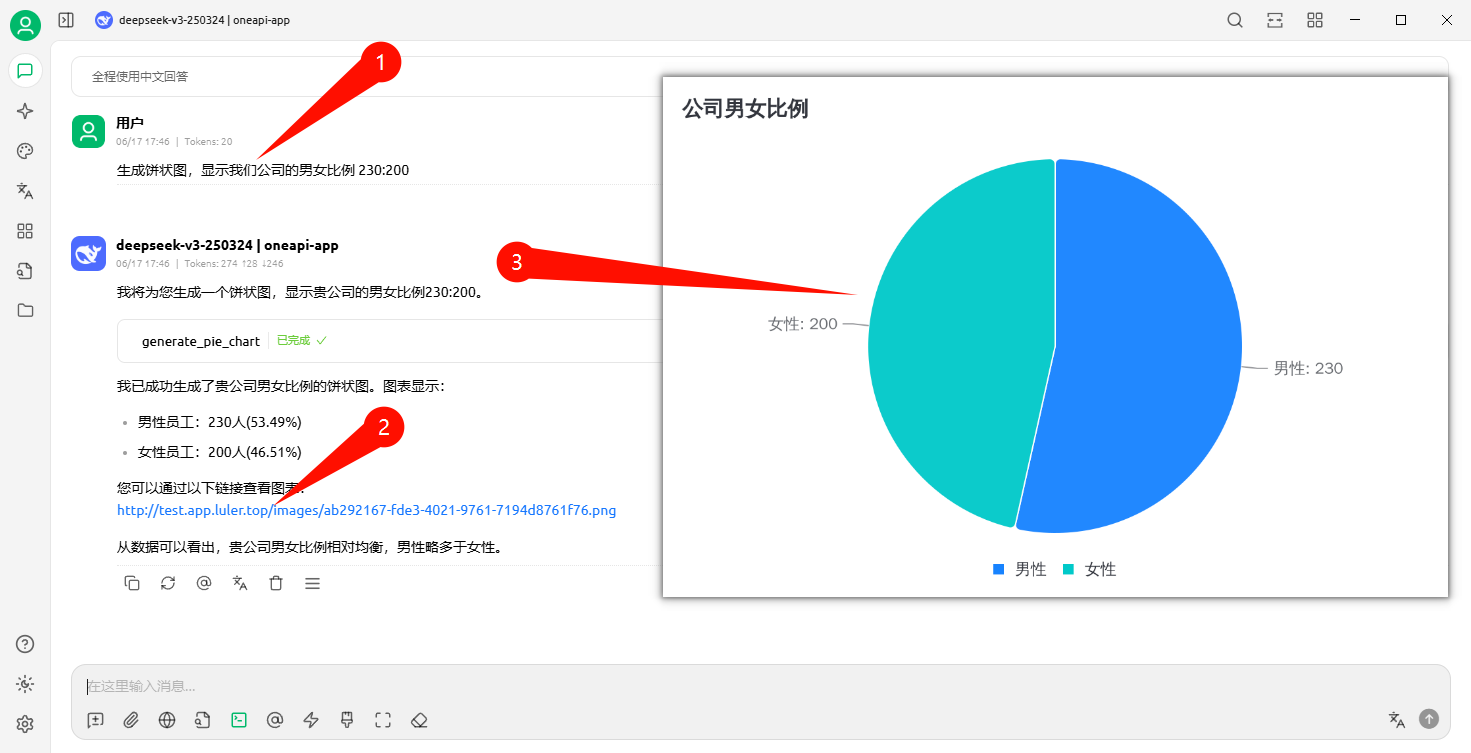This screenshot has width=1471, height=753.
Task: Click the 用户 sender name
Action: click(130, 123)
